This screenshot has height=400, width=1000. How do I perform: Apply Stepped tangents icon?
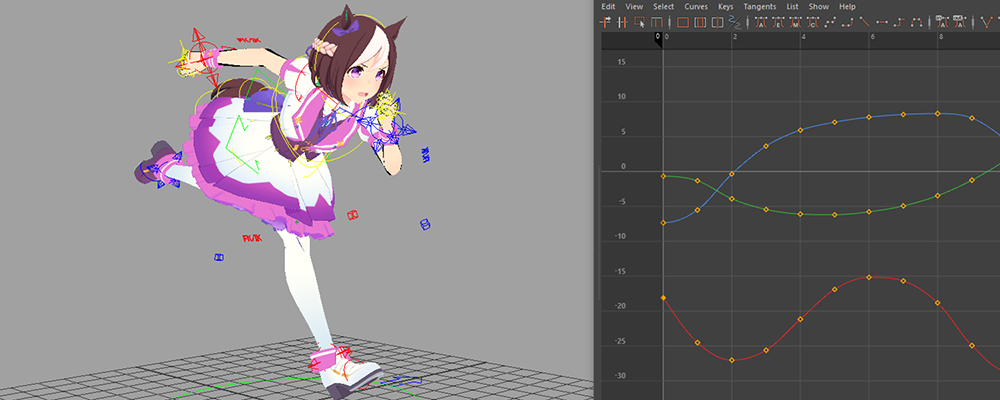pos(899,22)
